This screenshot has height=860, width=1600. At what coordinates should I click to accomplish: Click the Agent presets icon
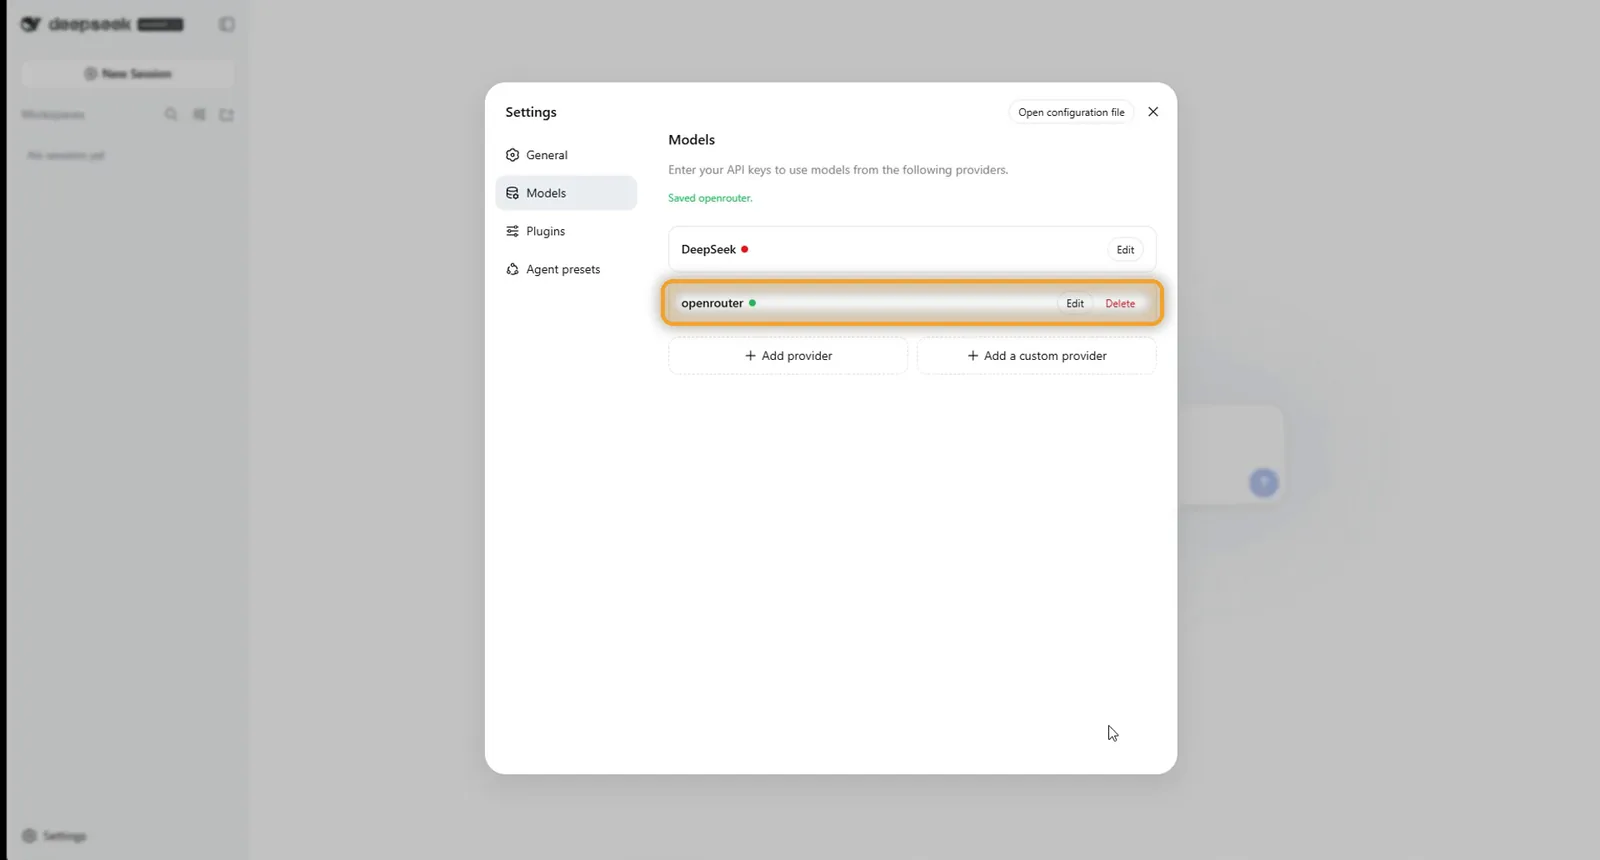click(512, 269)
